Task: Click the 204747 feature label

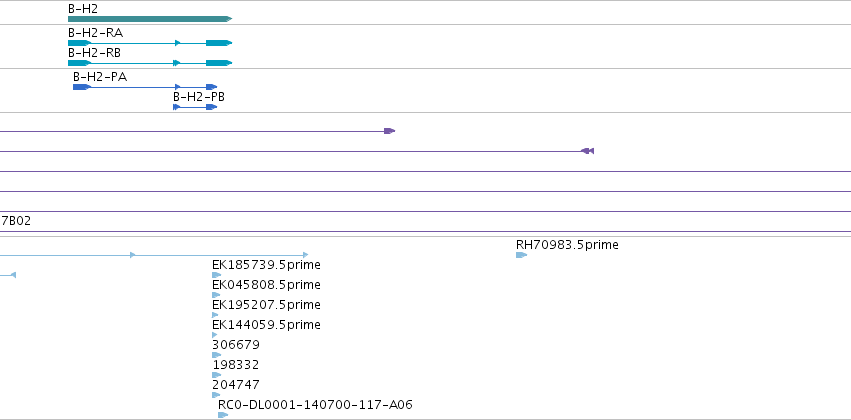Action: point(236,385)
